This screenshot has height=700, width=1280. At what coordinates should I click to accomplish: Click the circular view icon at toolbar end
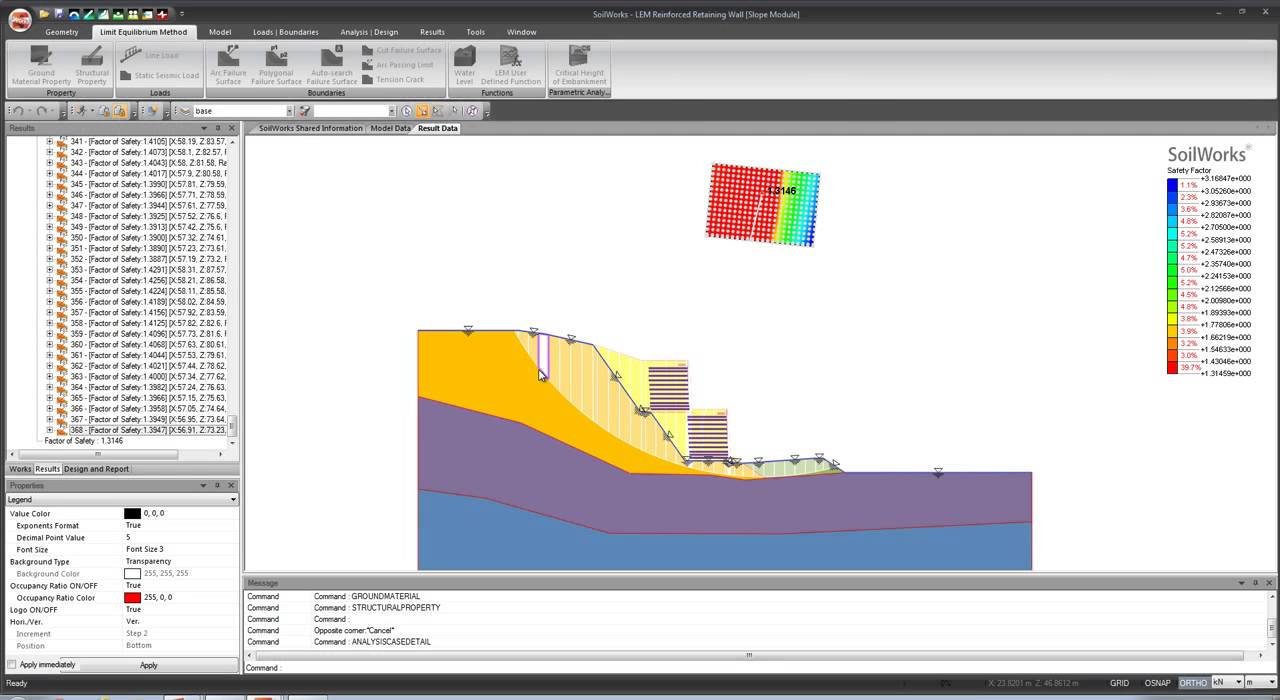pos(472,111)
